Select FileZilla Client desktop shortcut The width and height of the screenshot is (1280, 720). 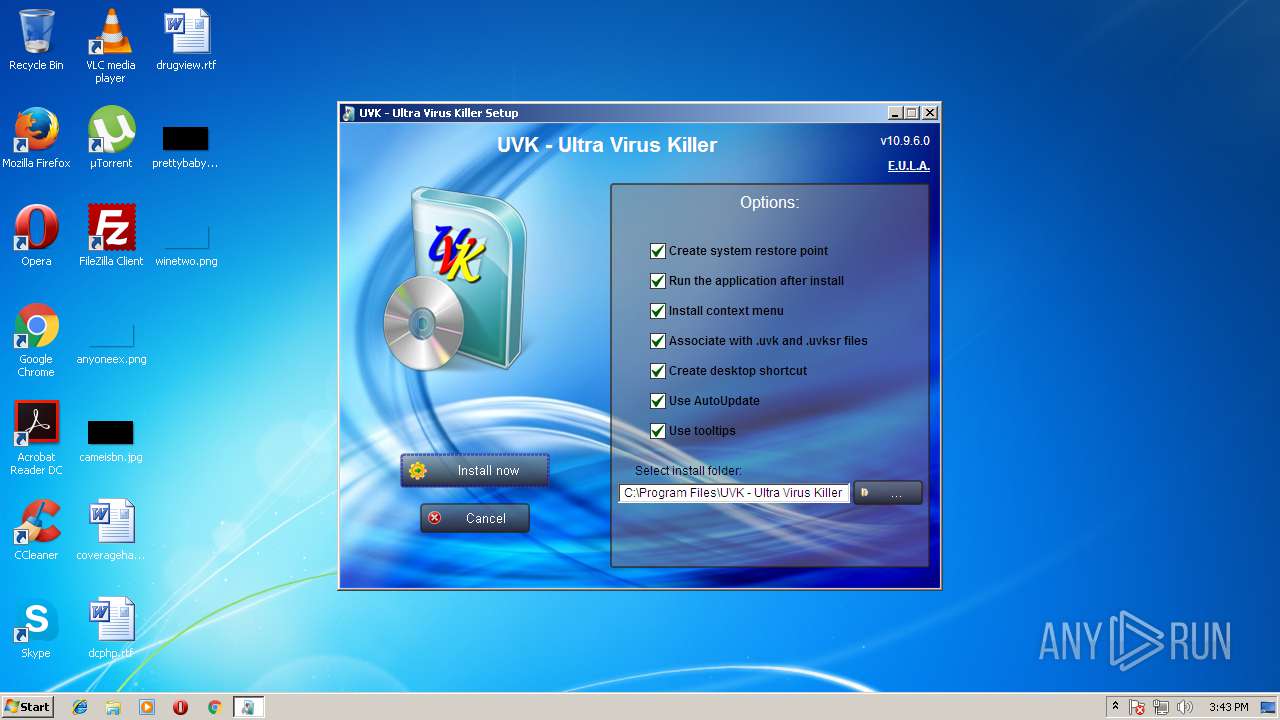(x=111, y=236)
